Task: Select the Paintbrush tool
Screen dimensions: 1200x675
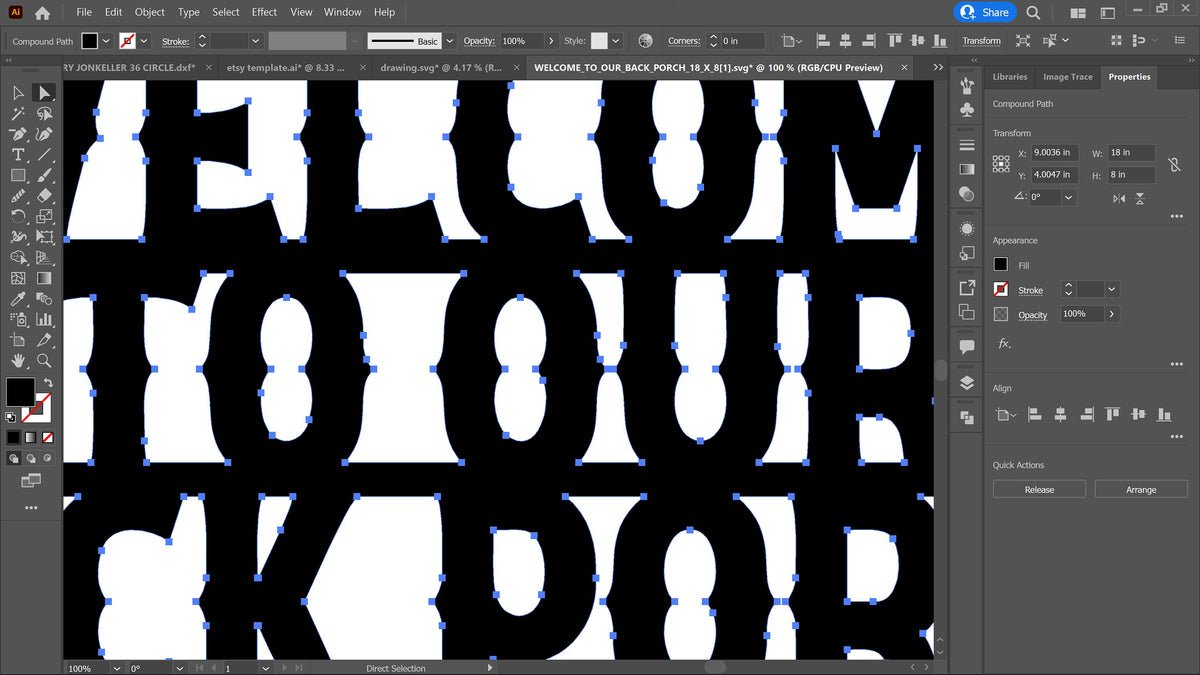Action: coord(44,175)
